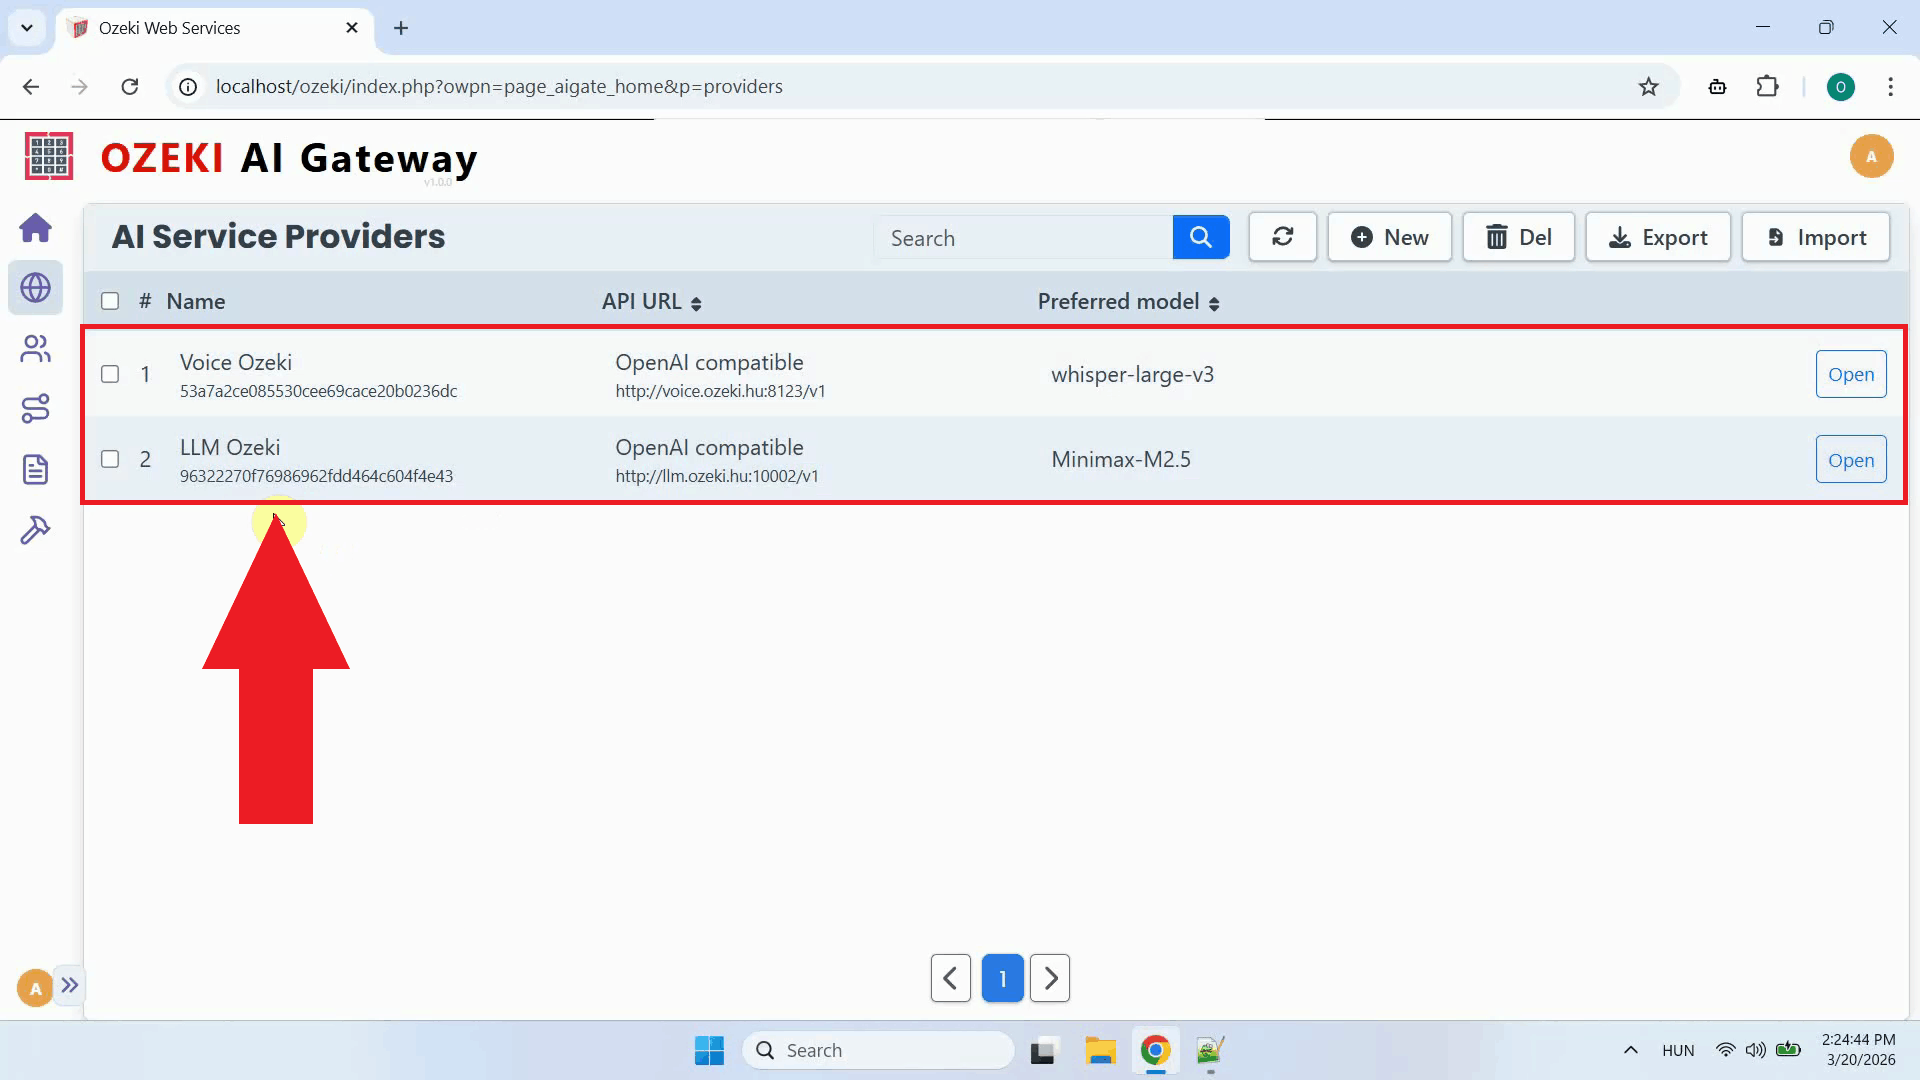Select the checkbox for LLM Ozeki row
This screenshot has height=1080, width=1920.
[x=109, y=459]
